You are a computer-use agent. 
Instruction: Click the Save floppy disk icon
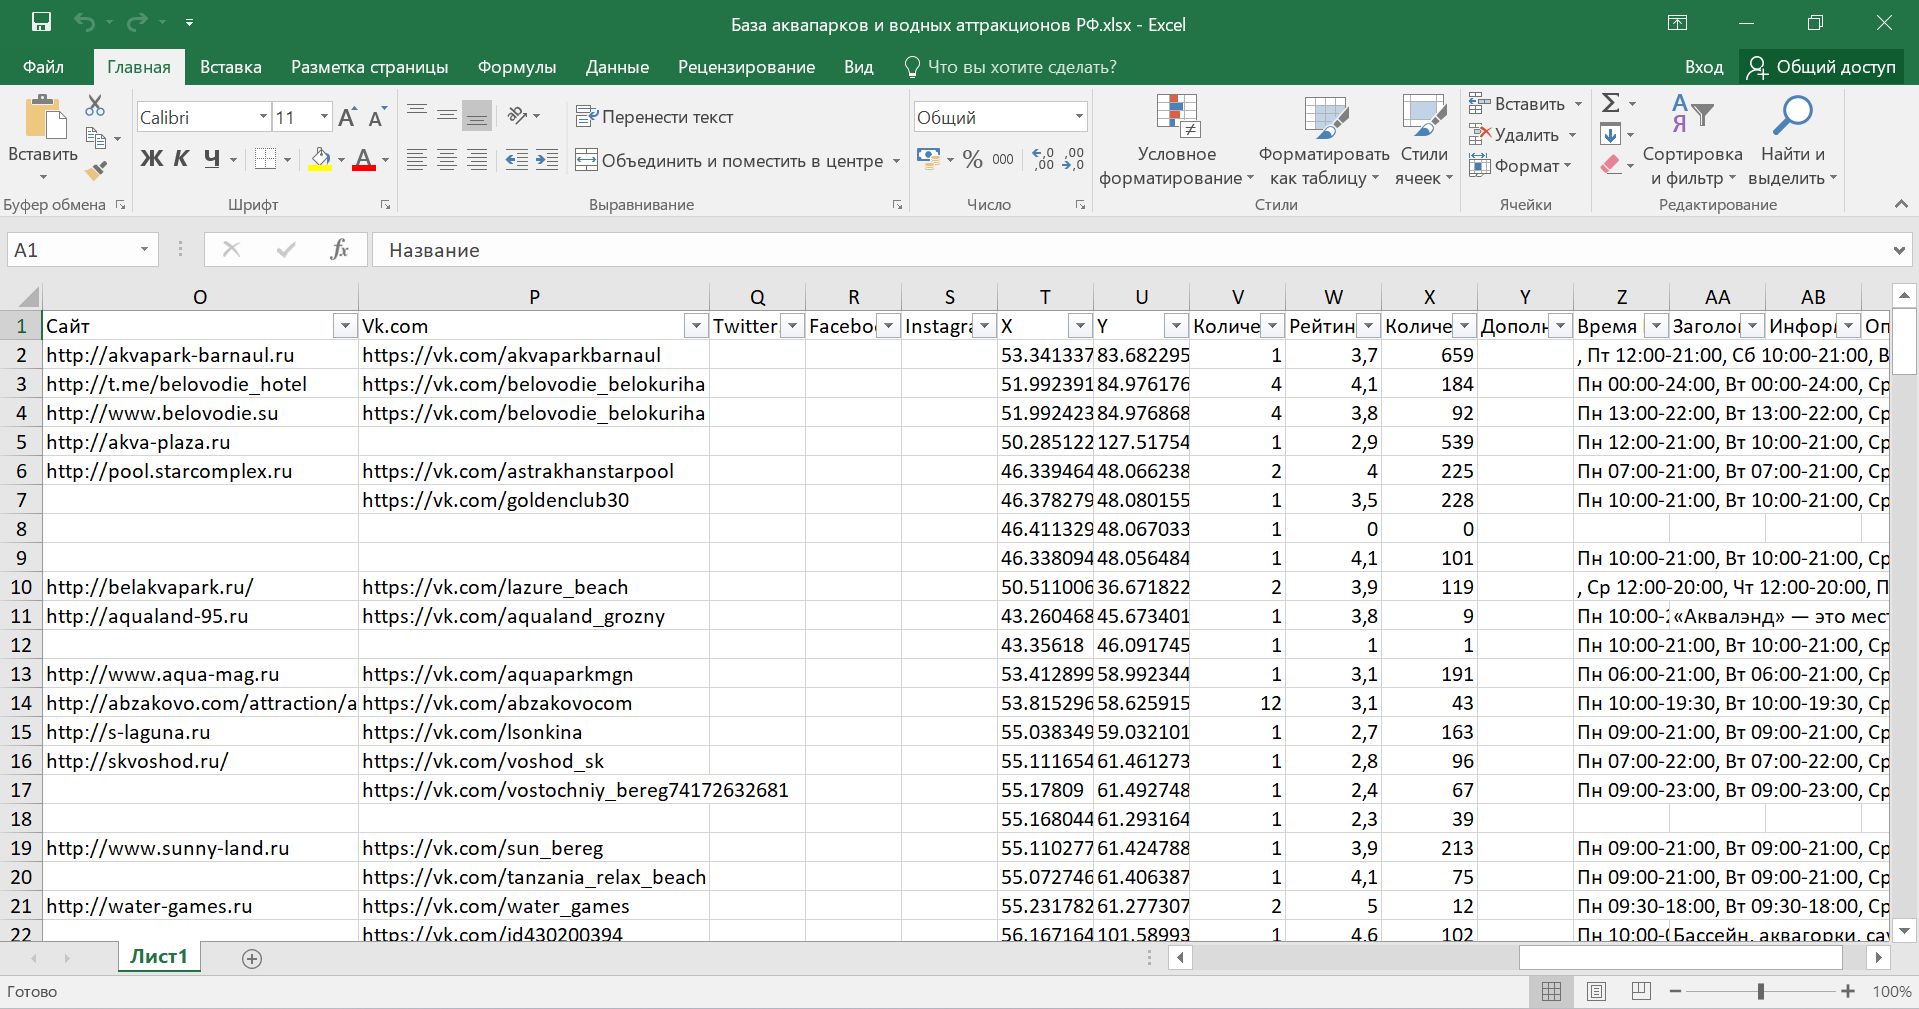tap(41, 23)
